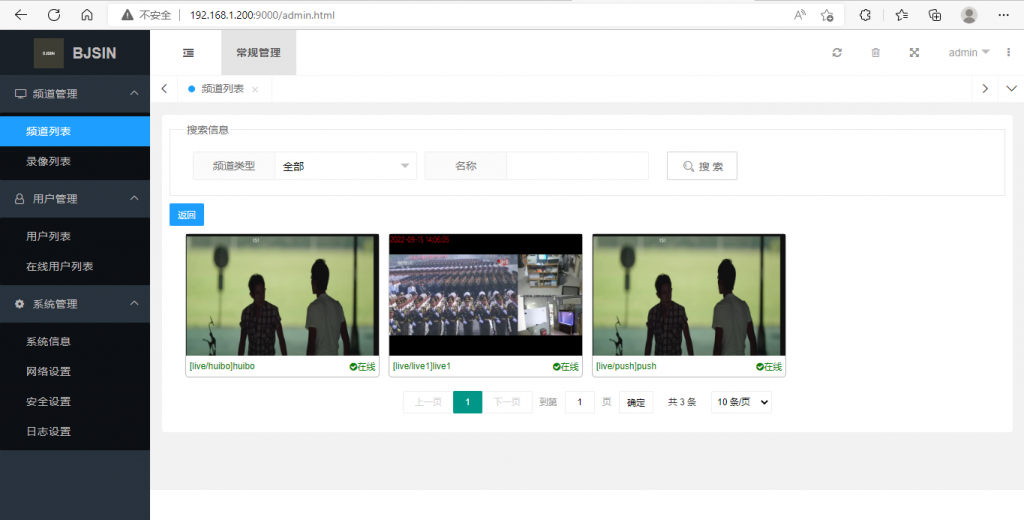Click the 搜索 search button

pyautogui.click(x=702, y=166)
